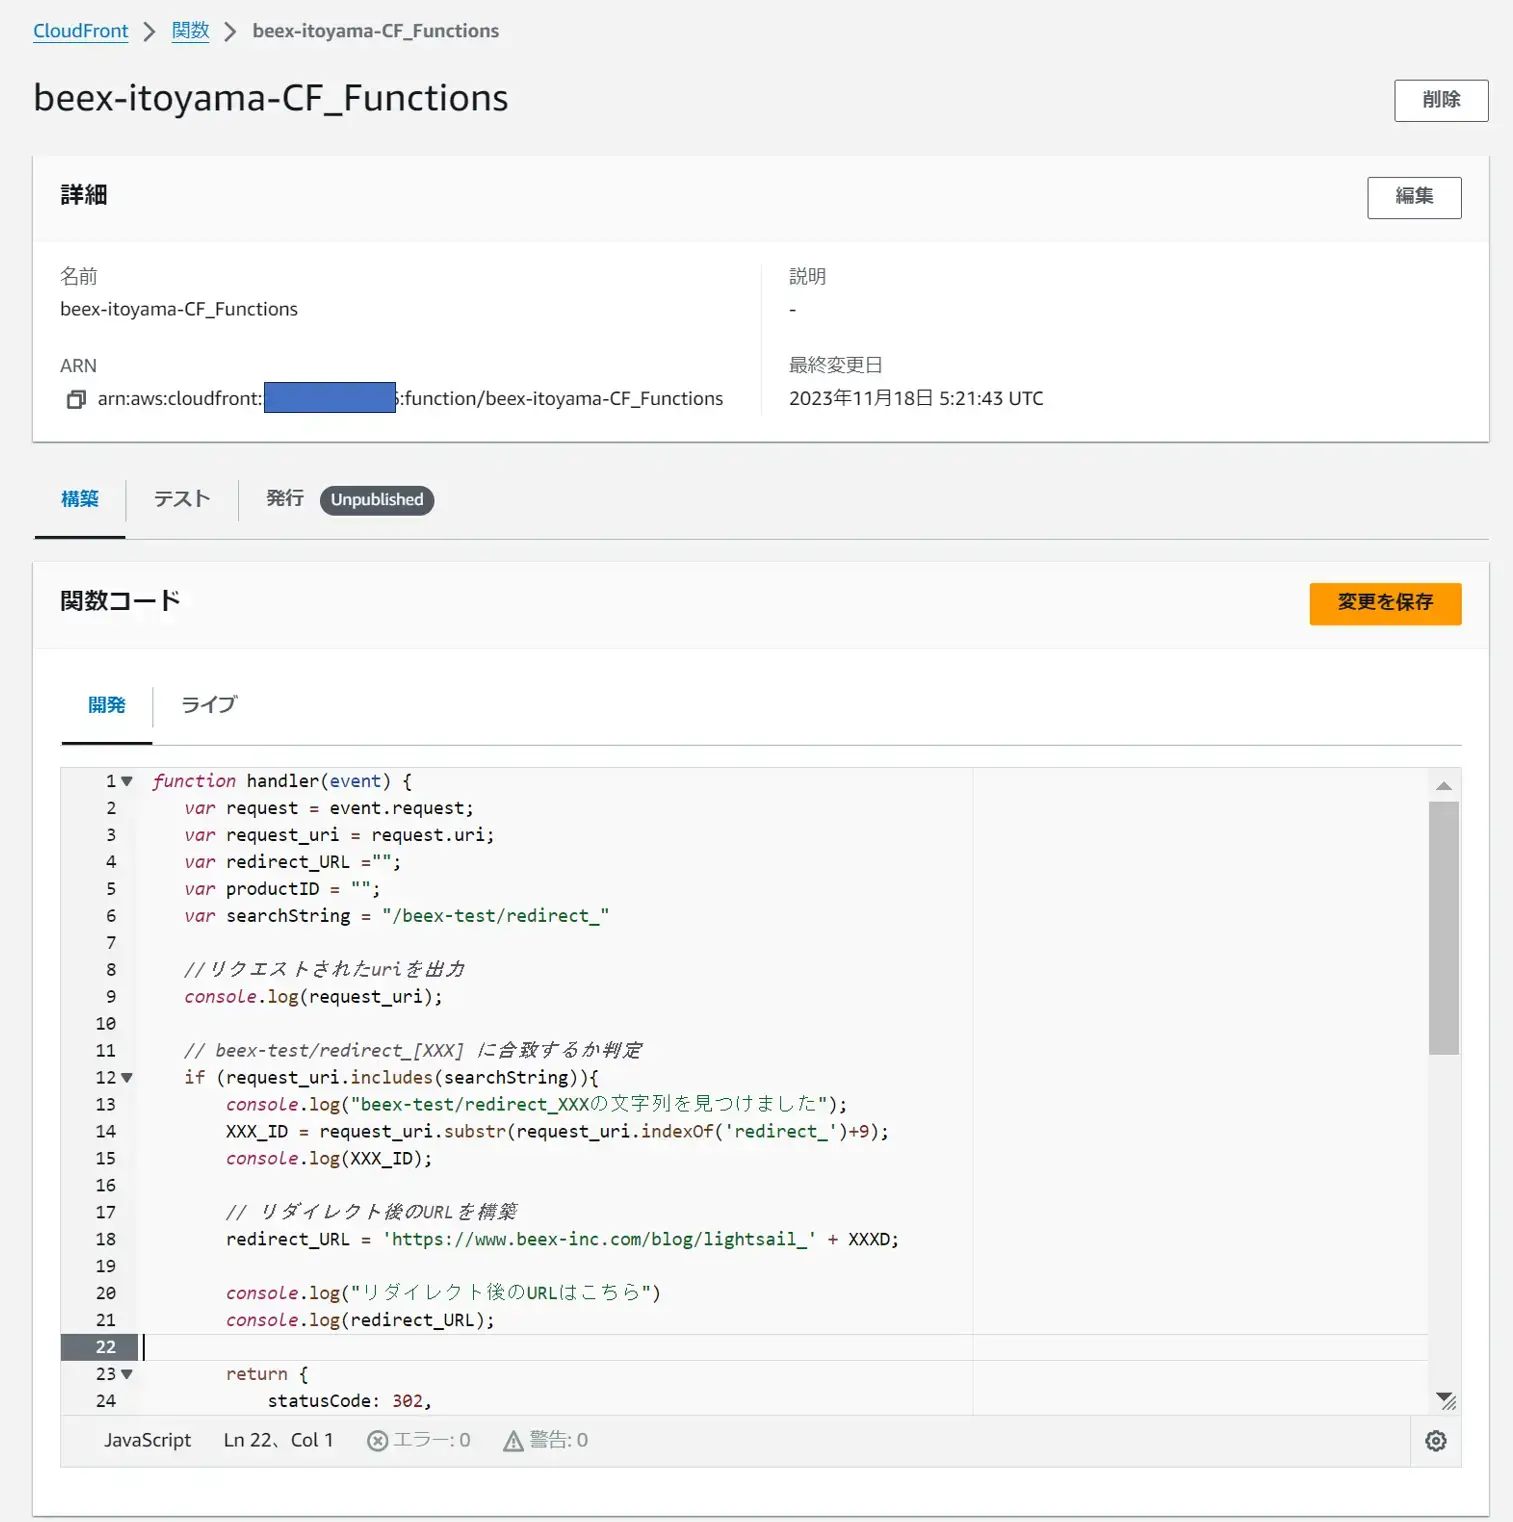Click the statusCode: 302 code line
1513x1522 pixels.
(349, 1402)
